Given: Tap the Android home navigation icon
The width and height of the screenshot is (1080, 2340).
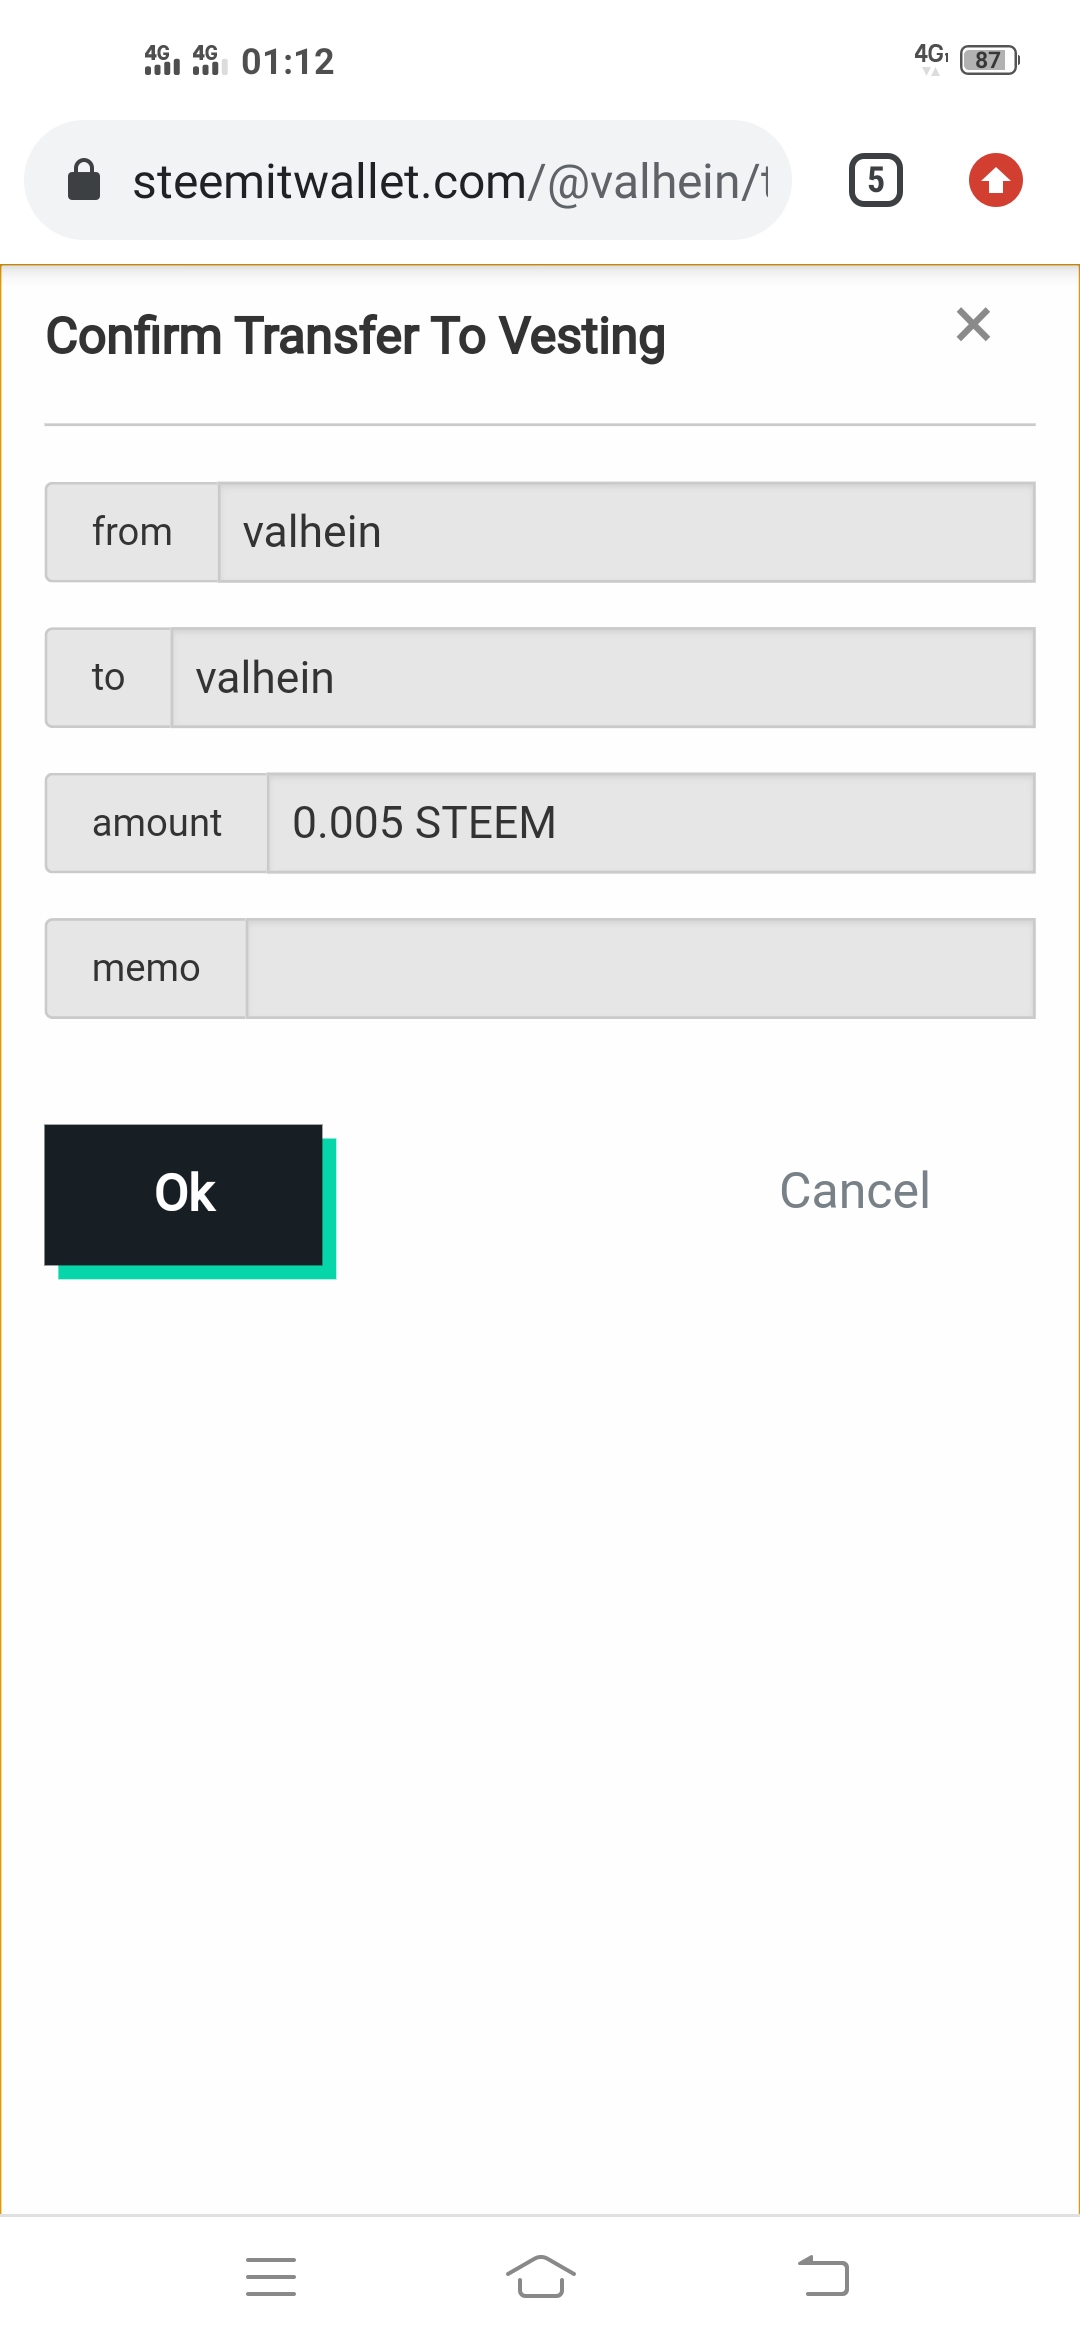Looking at the screenshot, I should (x=541, y=2277).
